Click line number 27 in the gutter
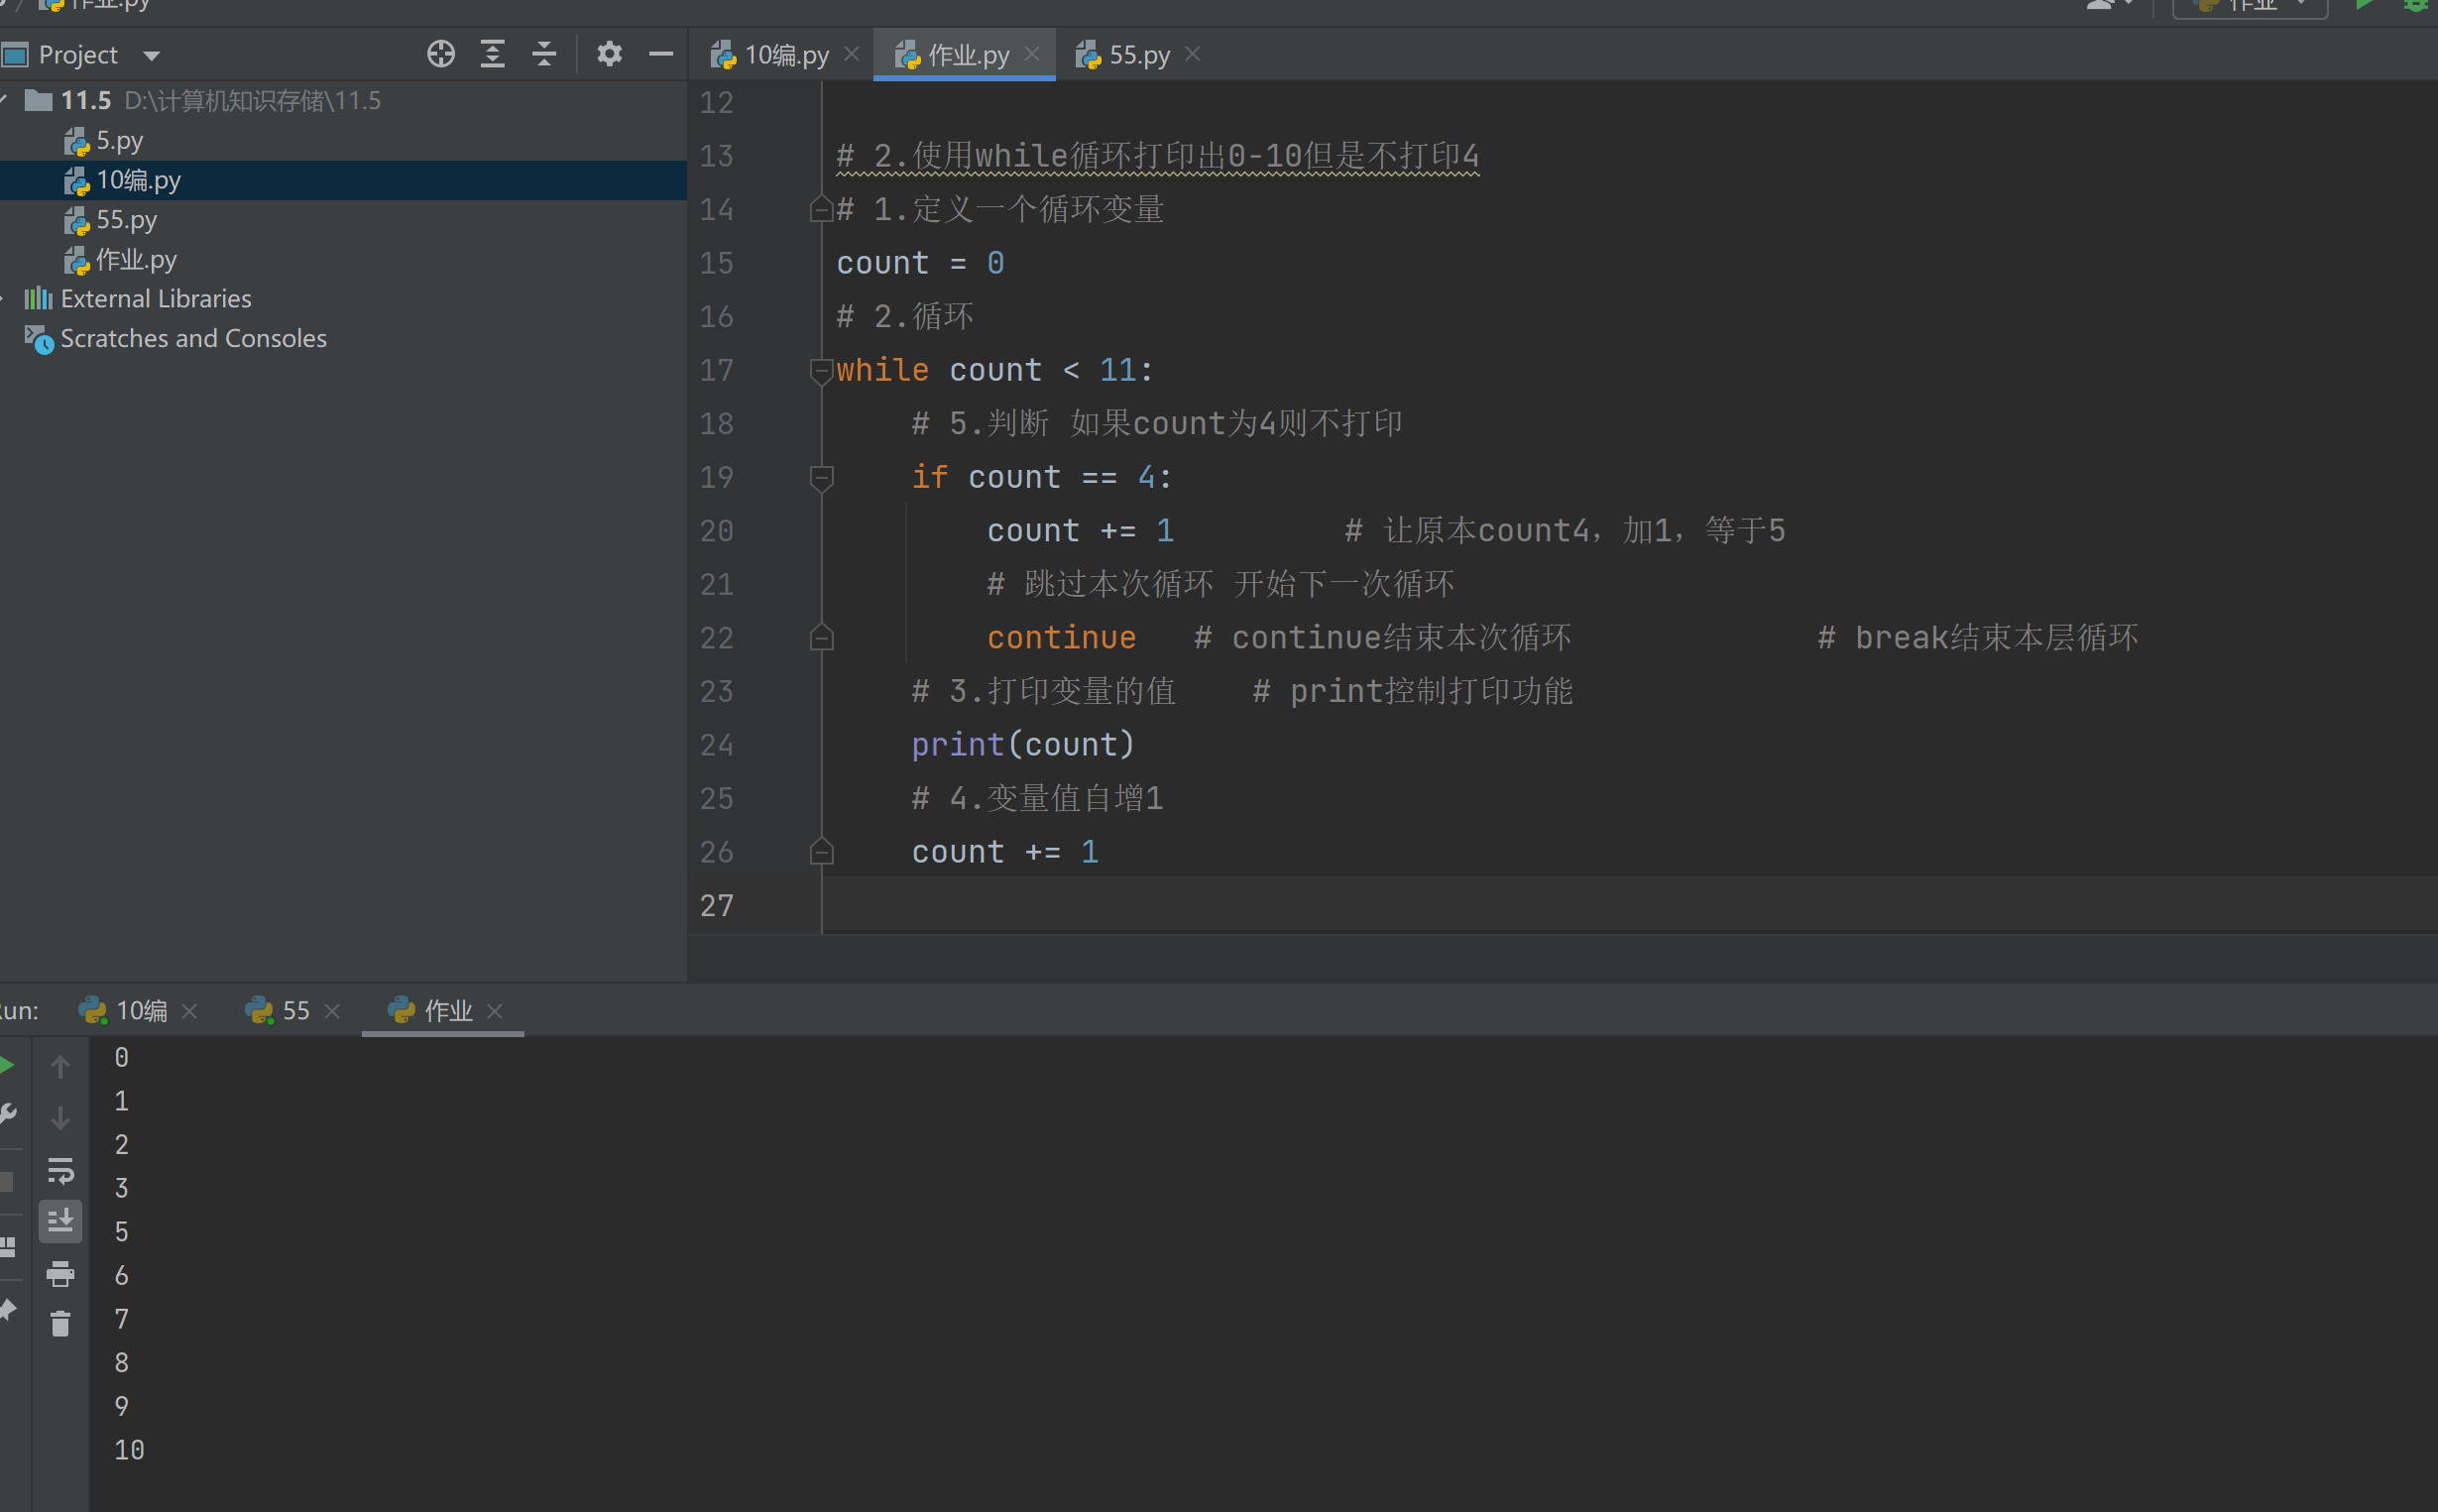The height and width of the screenshot is (1512, 2438). point(717,906)
